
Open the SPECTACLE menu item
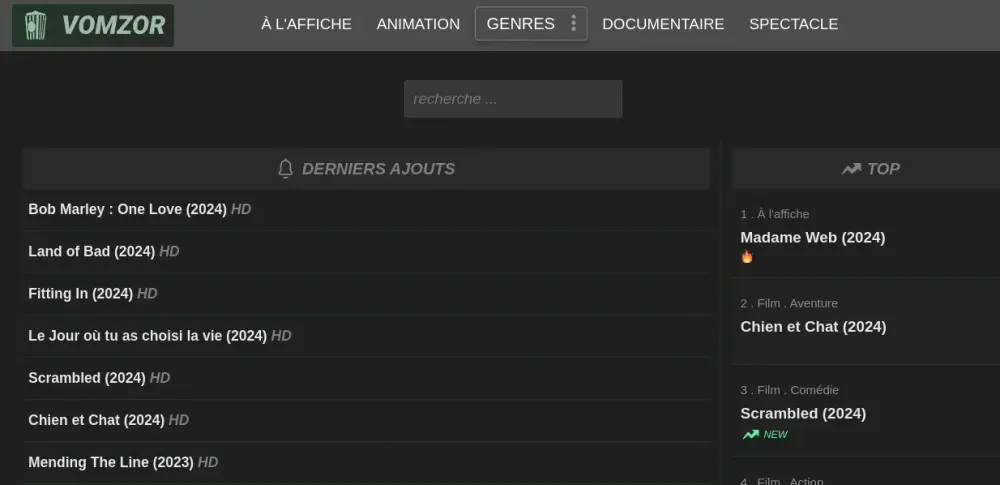793,24
